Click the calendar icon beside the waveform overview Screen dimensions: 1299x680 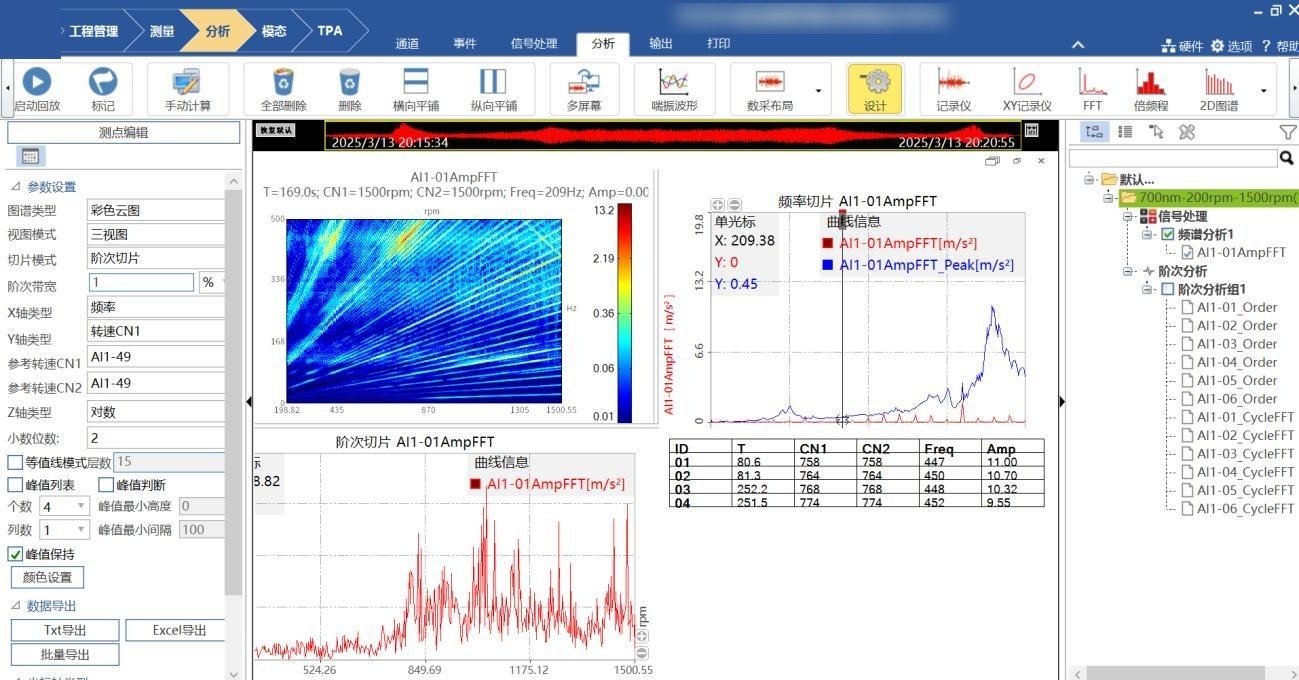1032,130
